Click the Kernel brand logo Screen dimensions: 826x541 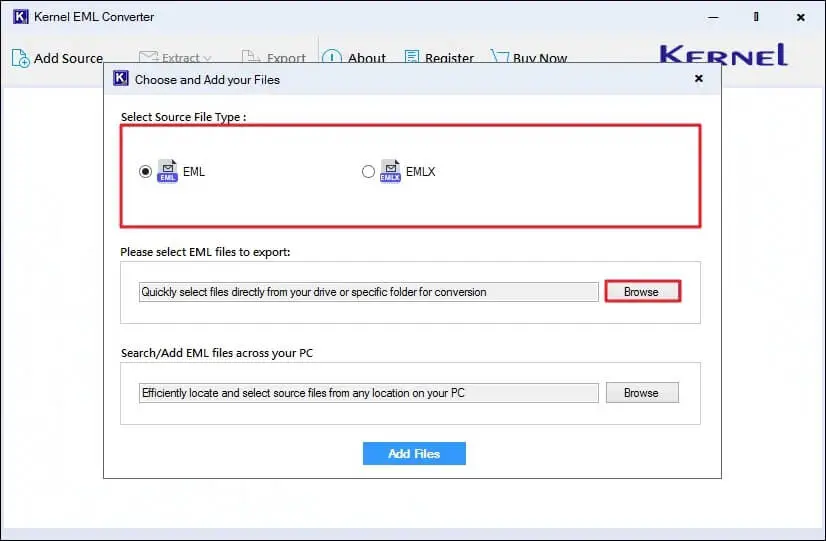723,55
